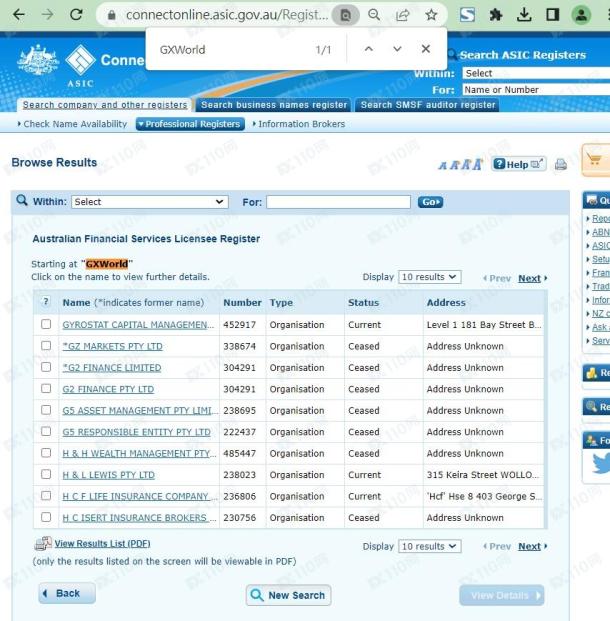Click the bottom Next link
The image size is (610, 621).
click(x=529, y=546)
